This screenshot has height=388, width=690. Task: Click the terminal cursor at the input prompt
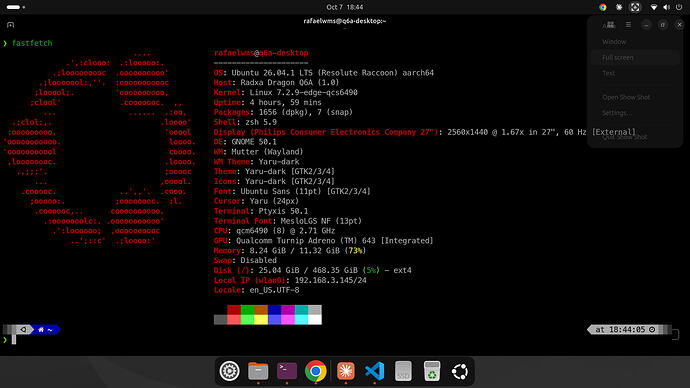(x=14, y=340)
